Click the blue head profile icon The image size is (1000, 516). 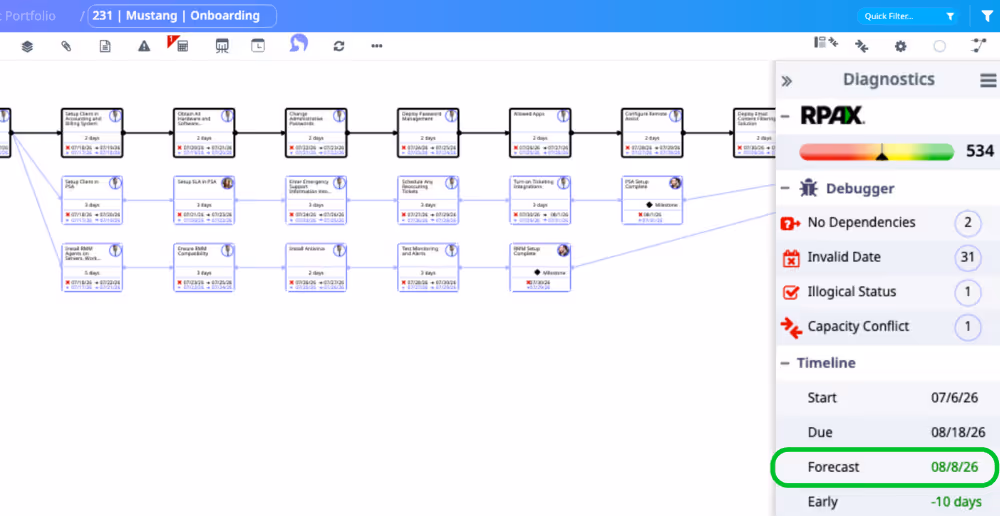pyautogui.click(x=298, y=43)
